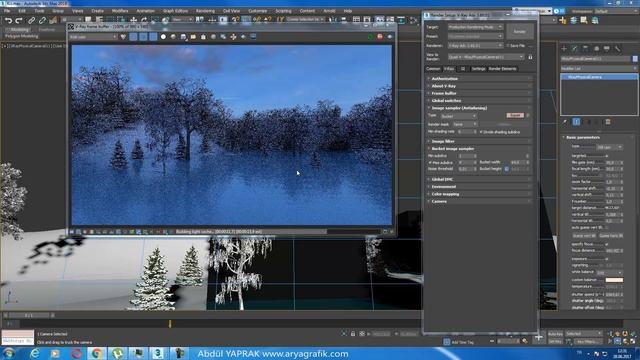The height and width of the screenshot is (360, 640).
Task: Select the Link tool (chain icon)
Action: [31, 20]
